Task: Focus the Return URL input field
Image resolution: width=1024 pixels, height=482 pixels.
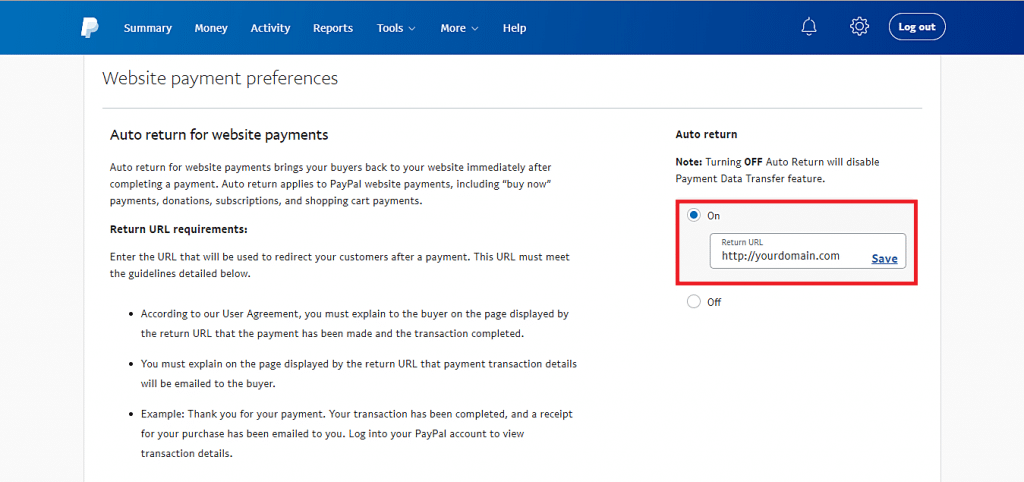Action: pos(785,256)
